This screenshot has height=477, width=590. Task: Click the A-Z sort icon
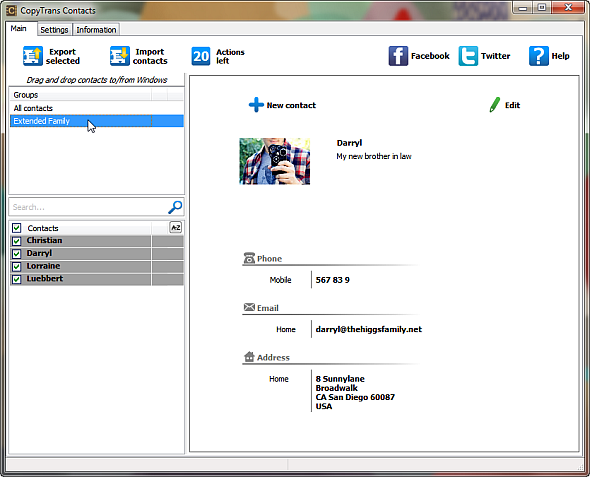176,228
